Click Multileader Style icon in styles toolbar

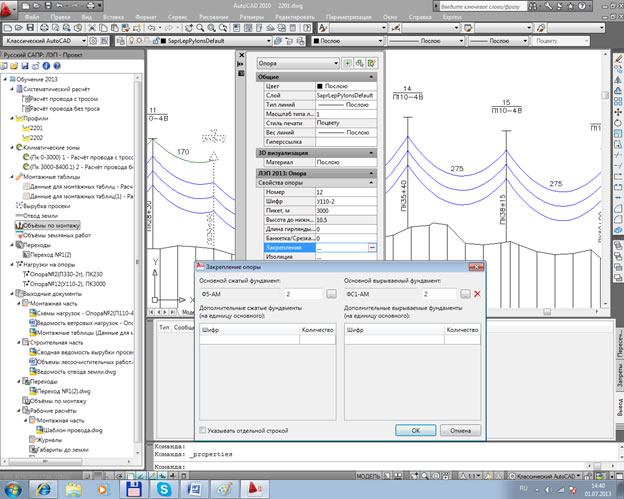click(x=540, y=28)
